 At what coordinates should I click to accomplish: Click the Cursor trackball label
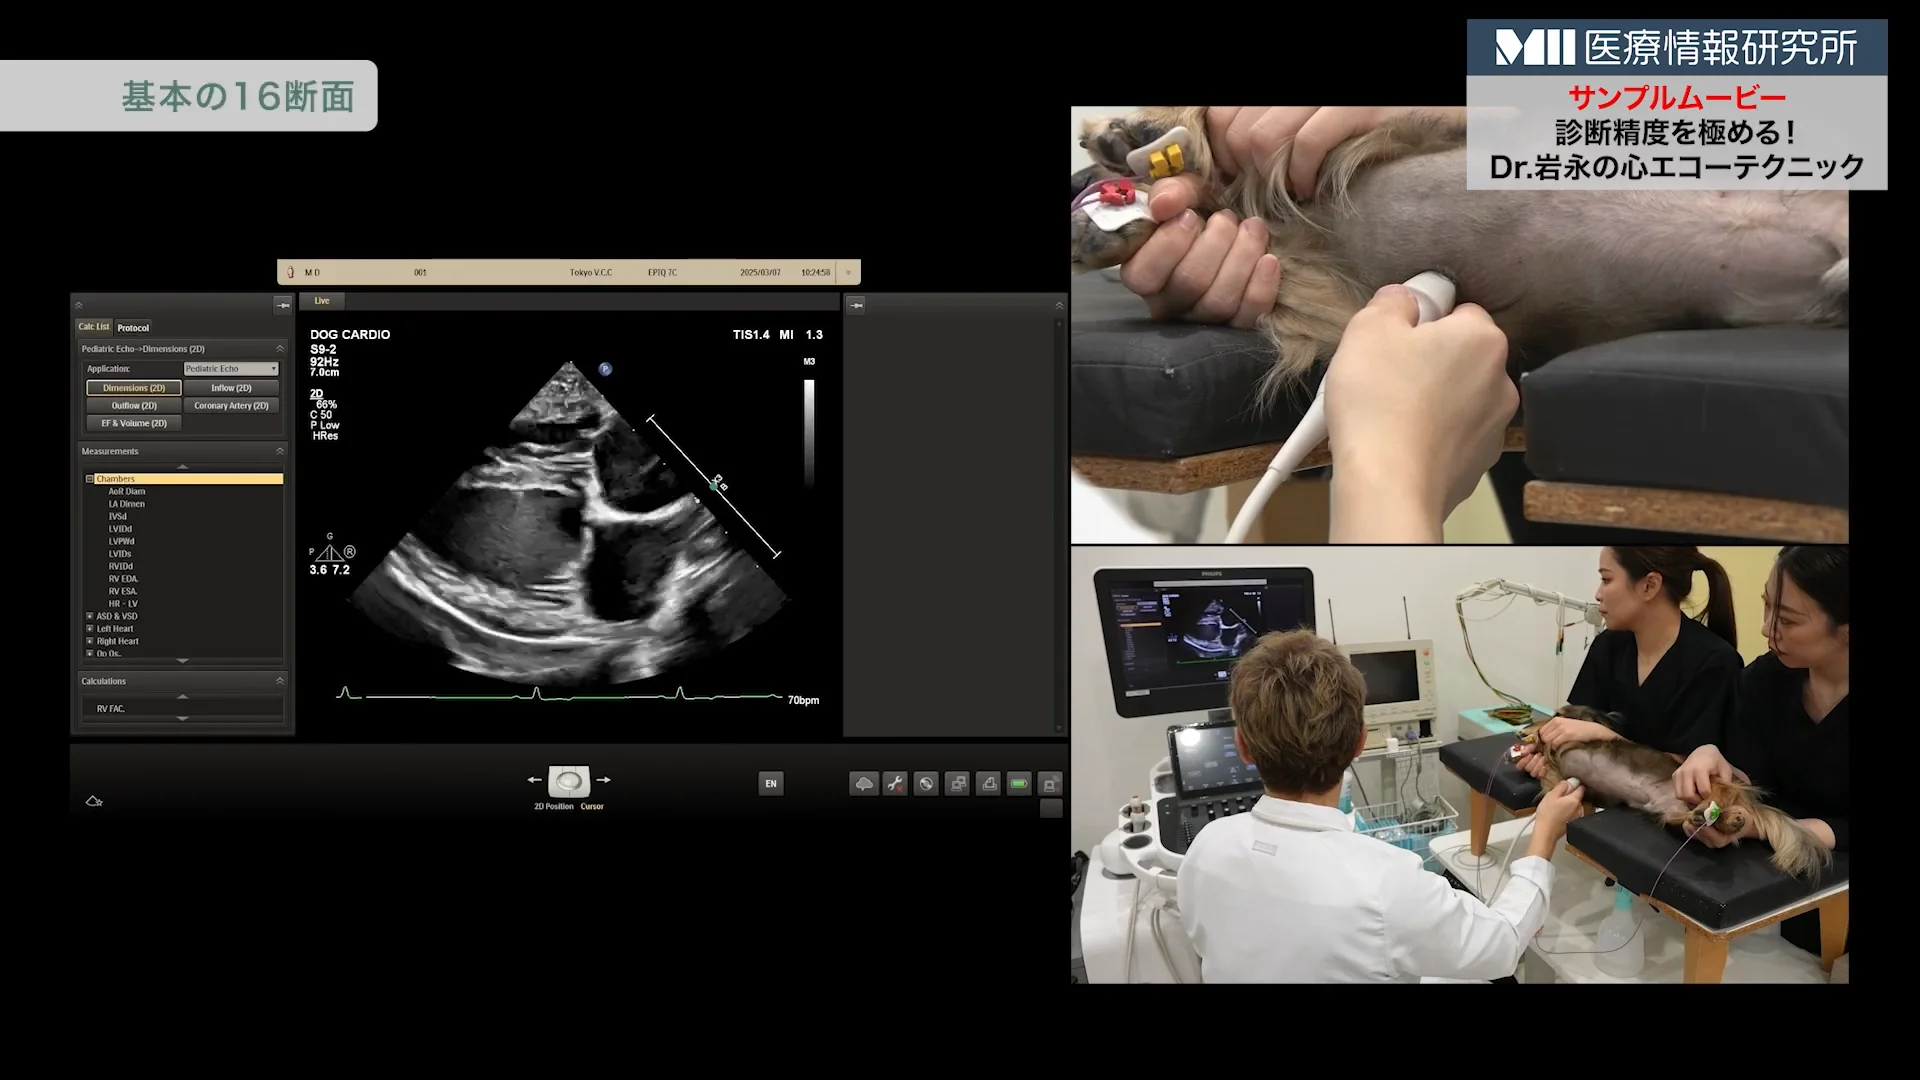[592, 806]
